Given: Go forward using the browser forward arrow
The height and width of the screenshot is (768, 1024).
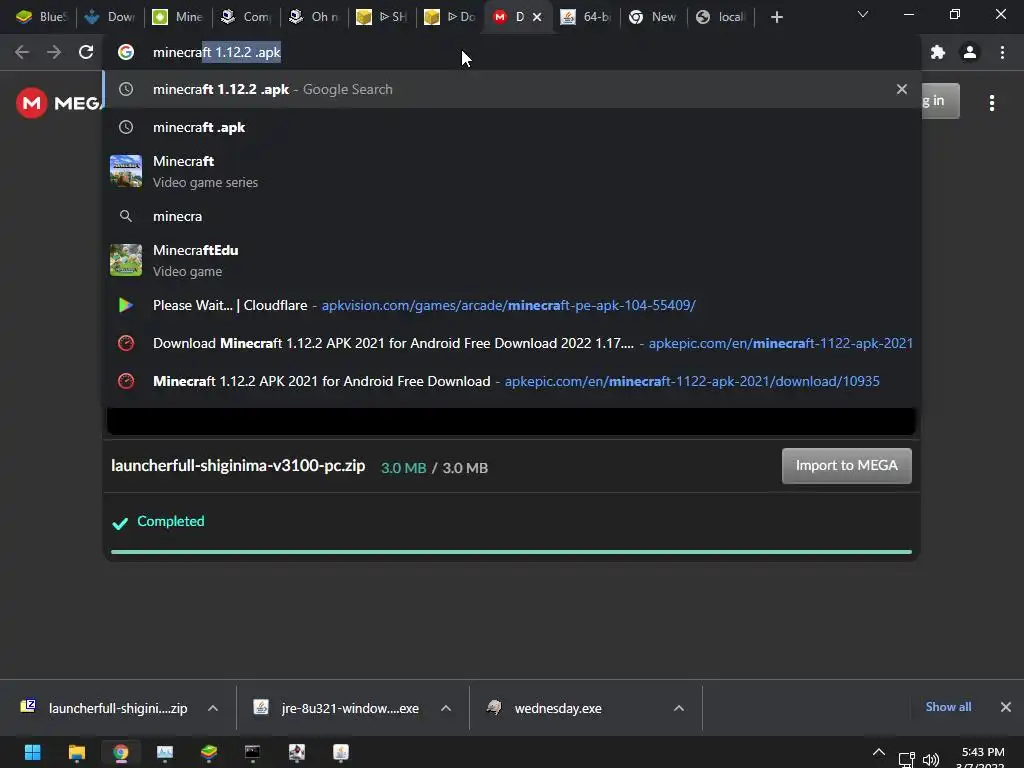Looking at the screenshot, I should [54, 52].
